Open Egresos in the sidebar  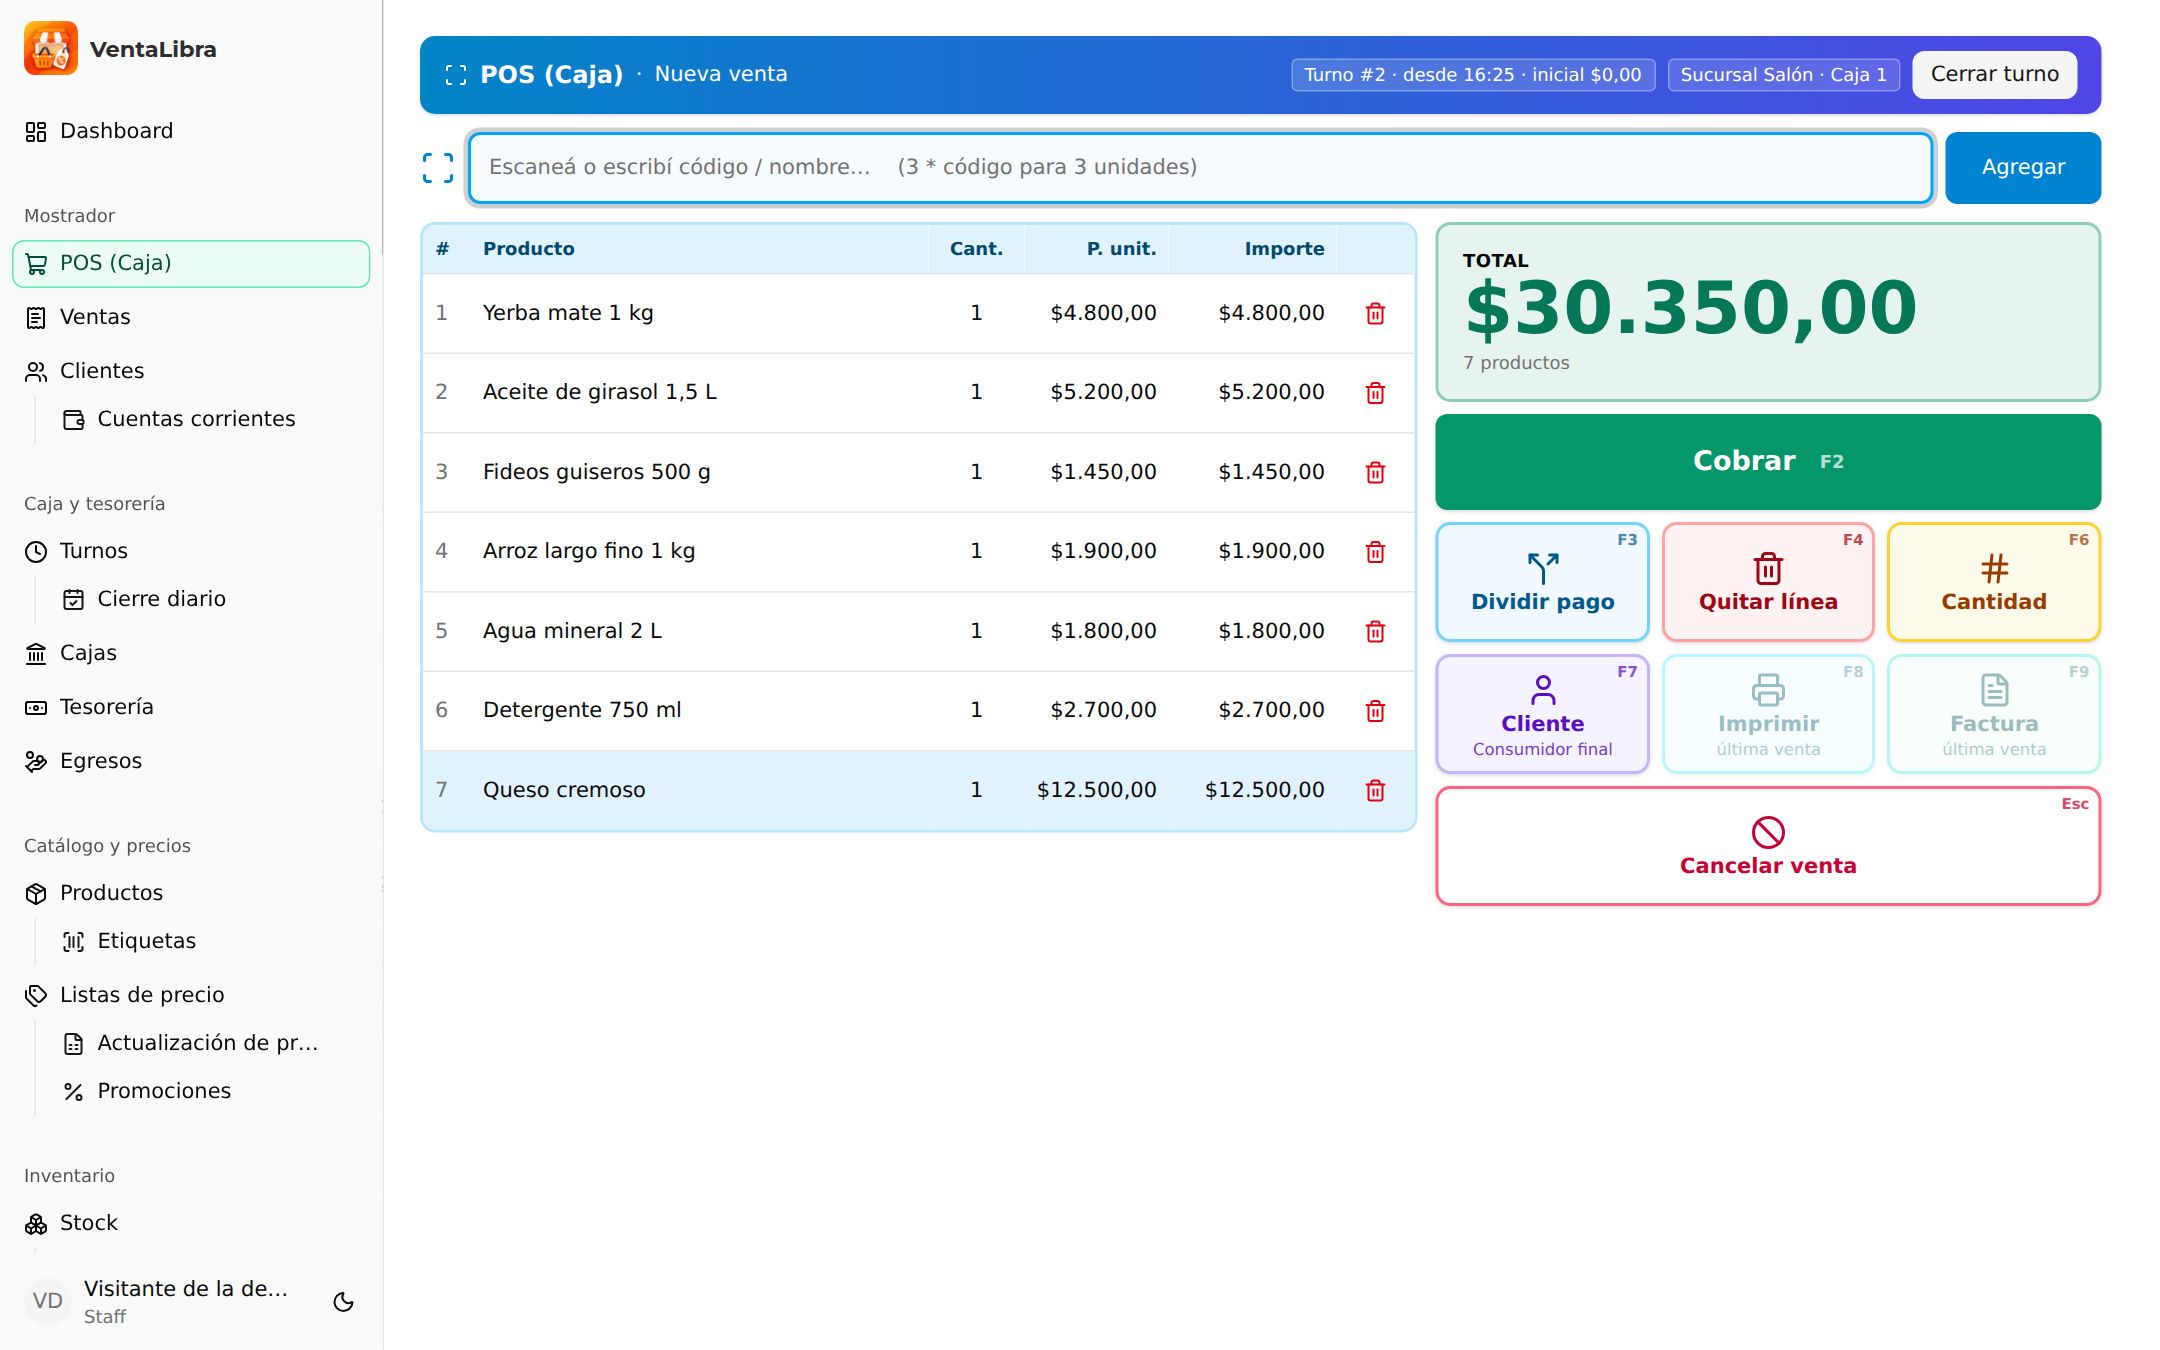click(x=191, y=761)
